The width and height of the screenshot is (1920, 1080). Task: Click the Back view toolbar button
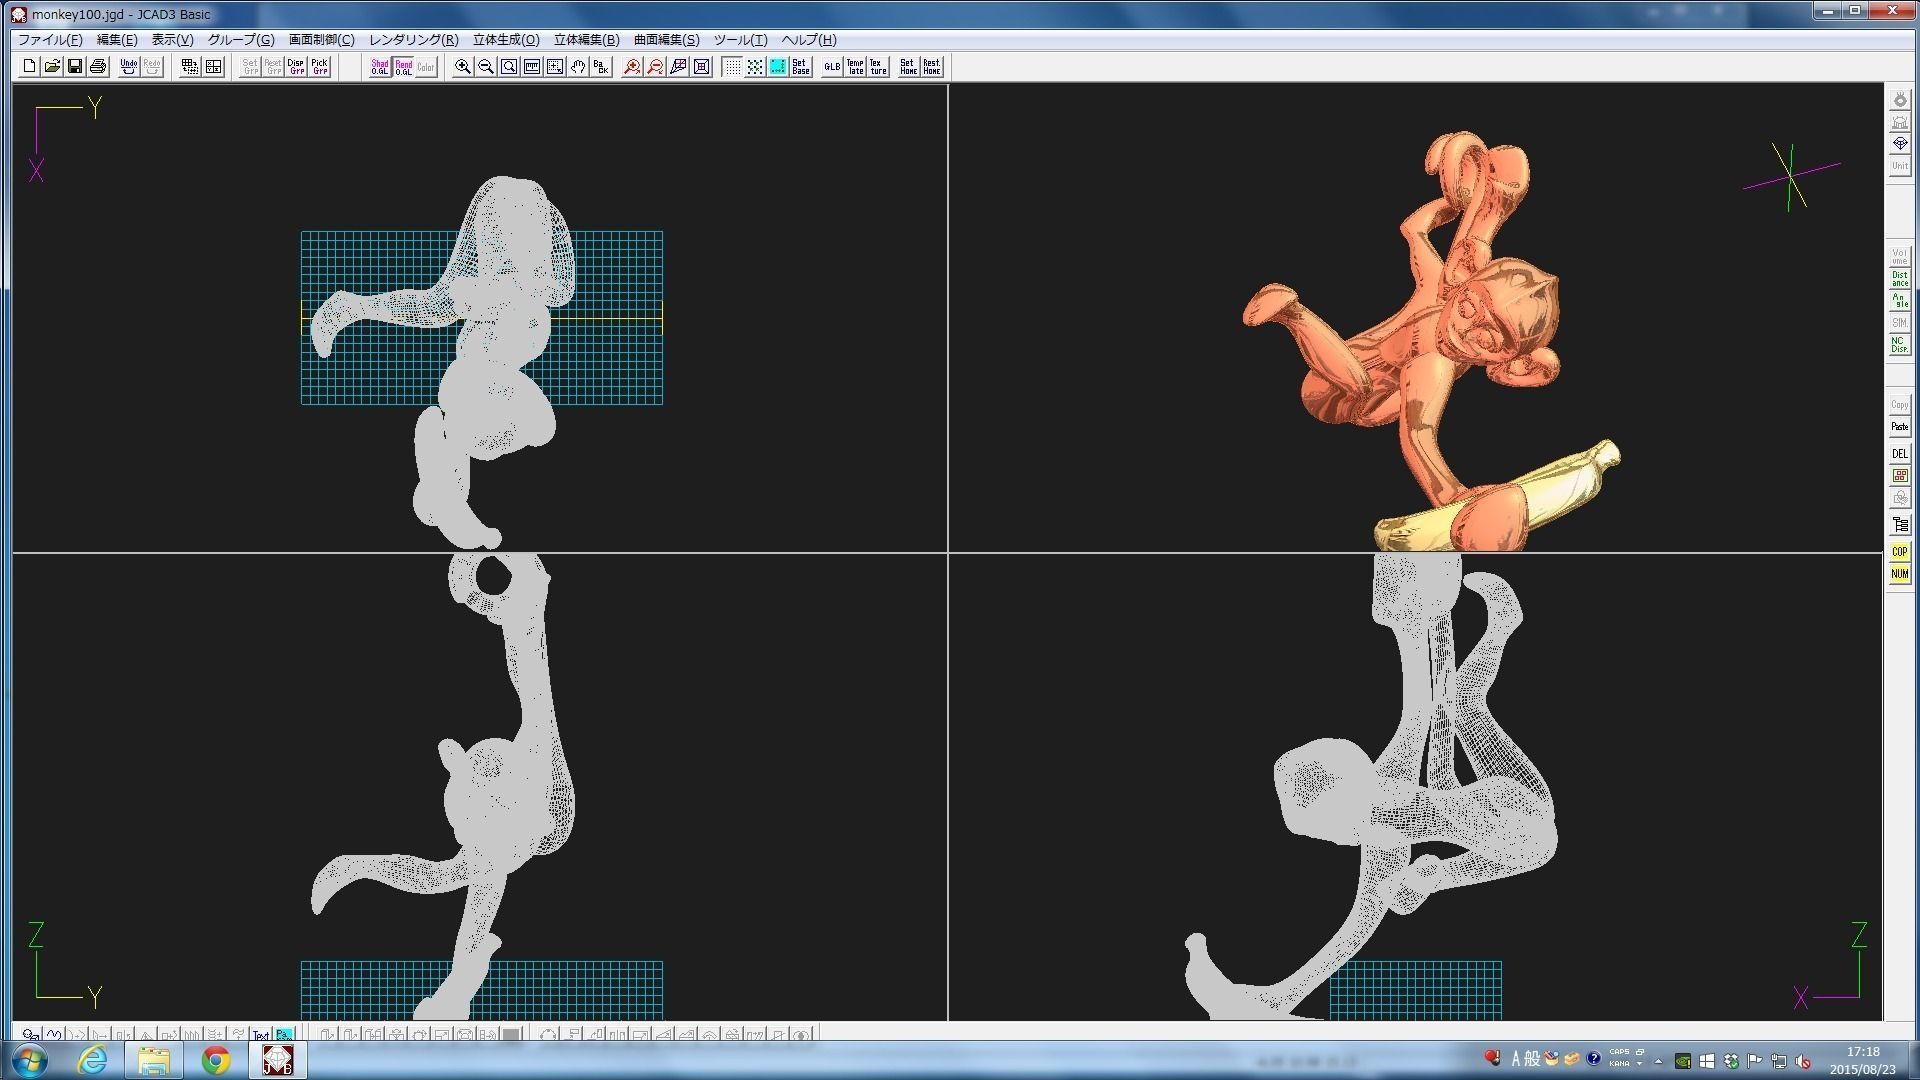pyautogui.click(x=601, y=67)
